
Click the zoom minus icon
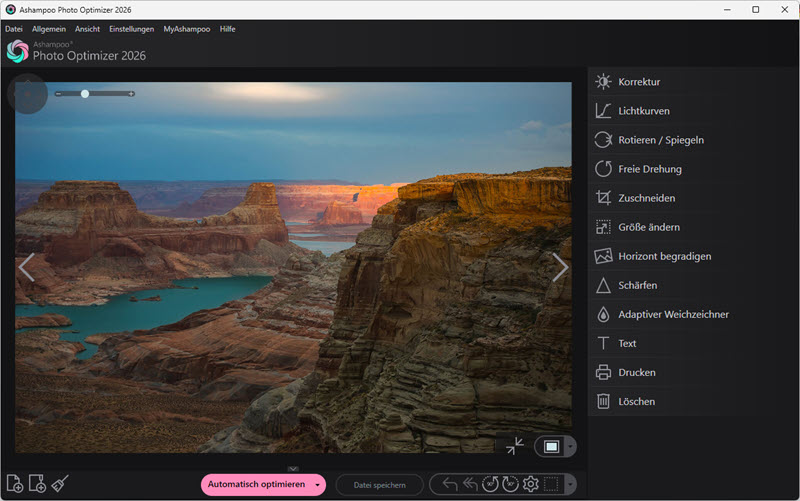(58, 94)
